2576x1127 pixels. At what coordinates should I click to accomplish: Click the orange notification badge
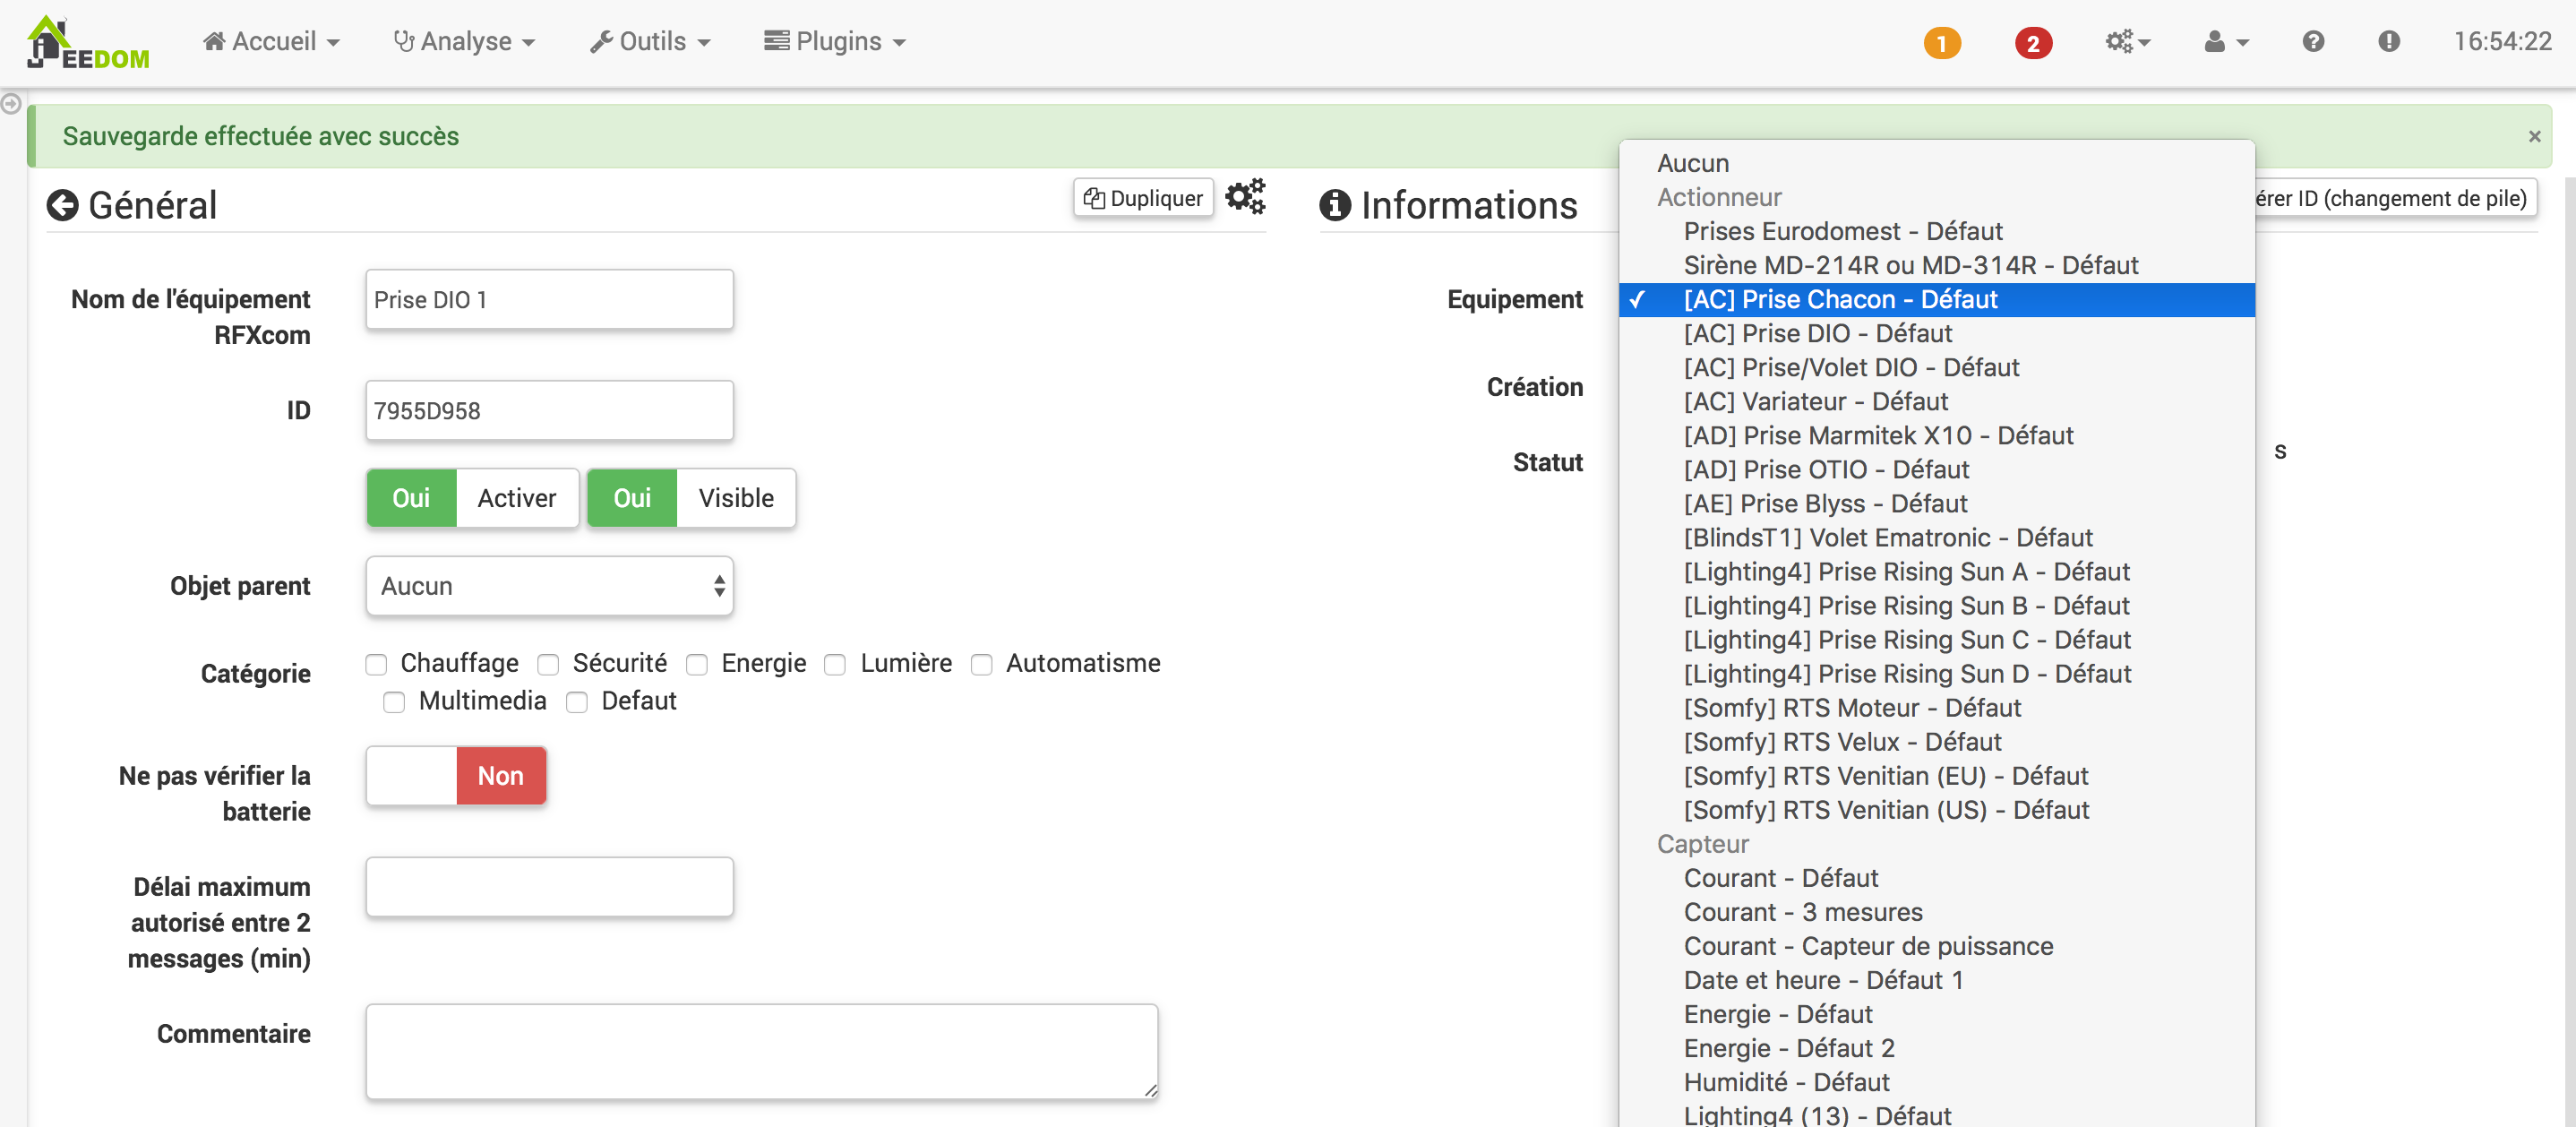click(1941, 43)
